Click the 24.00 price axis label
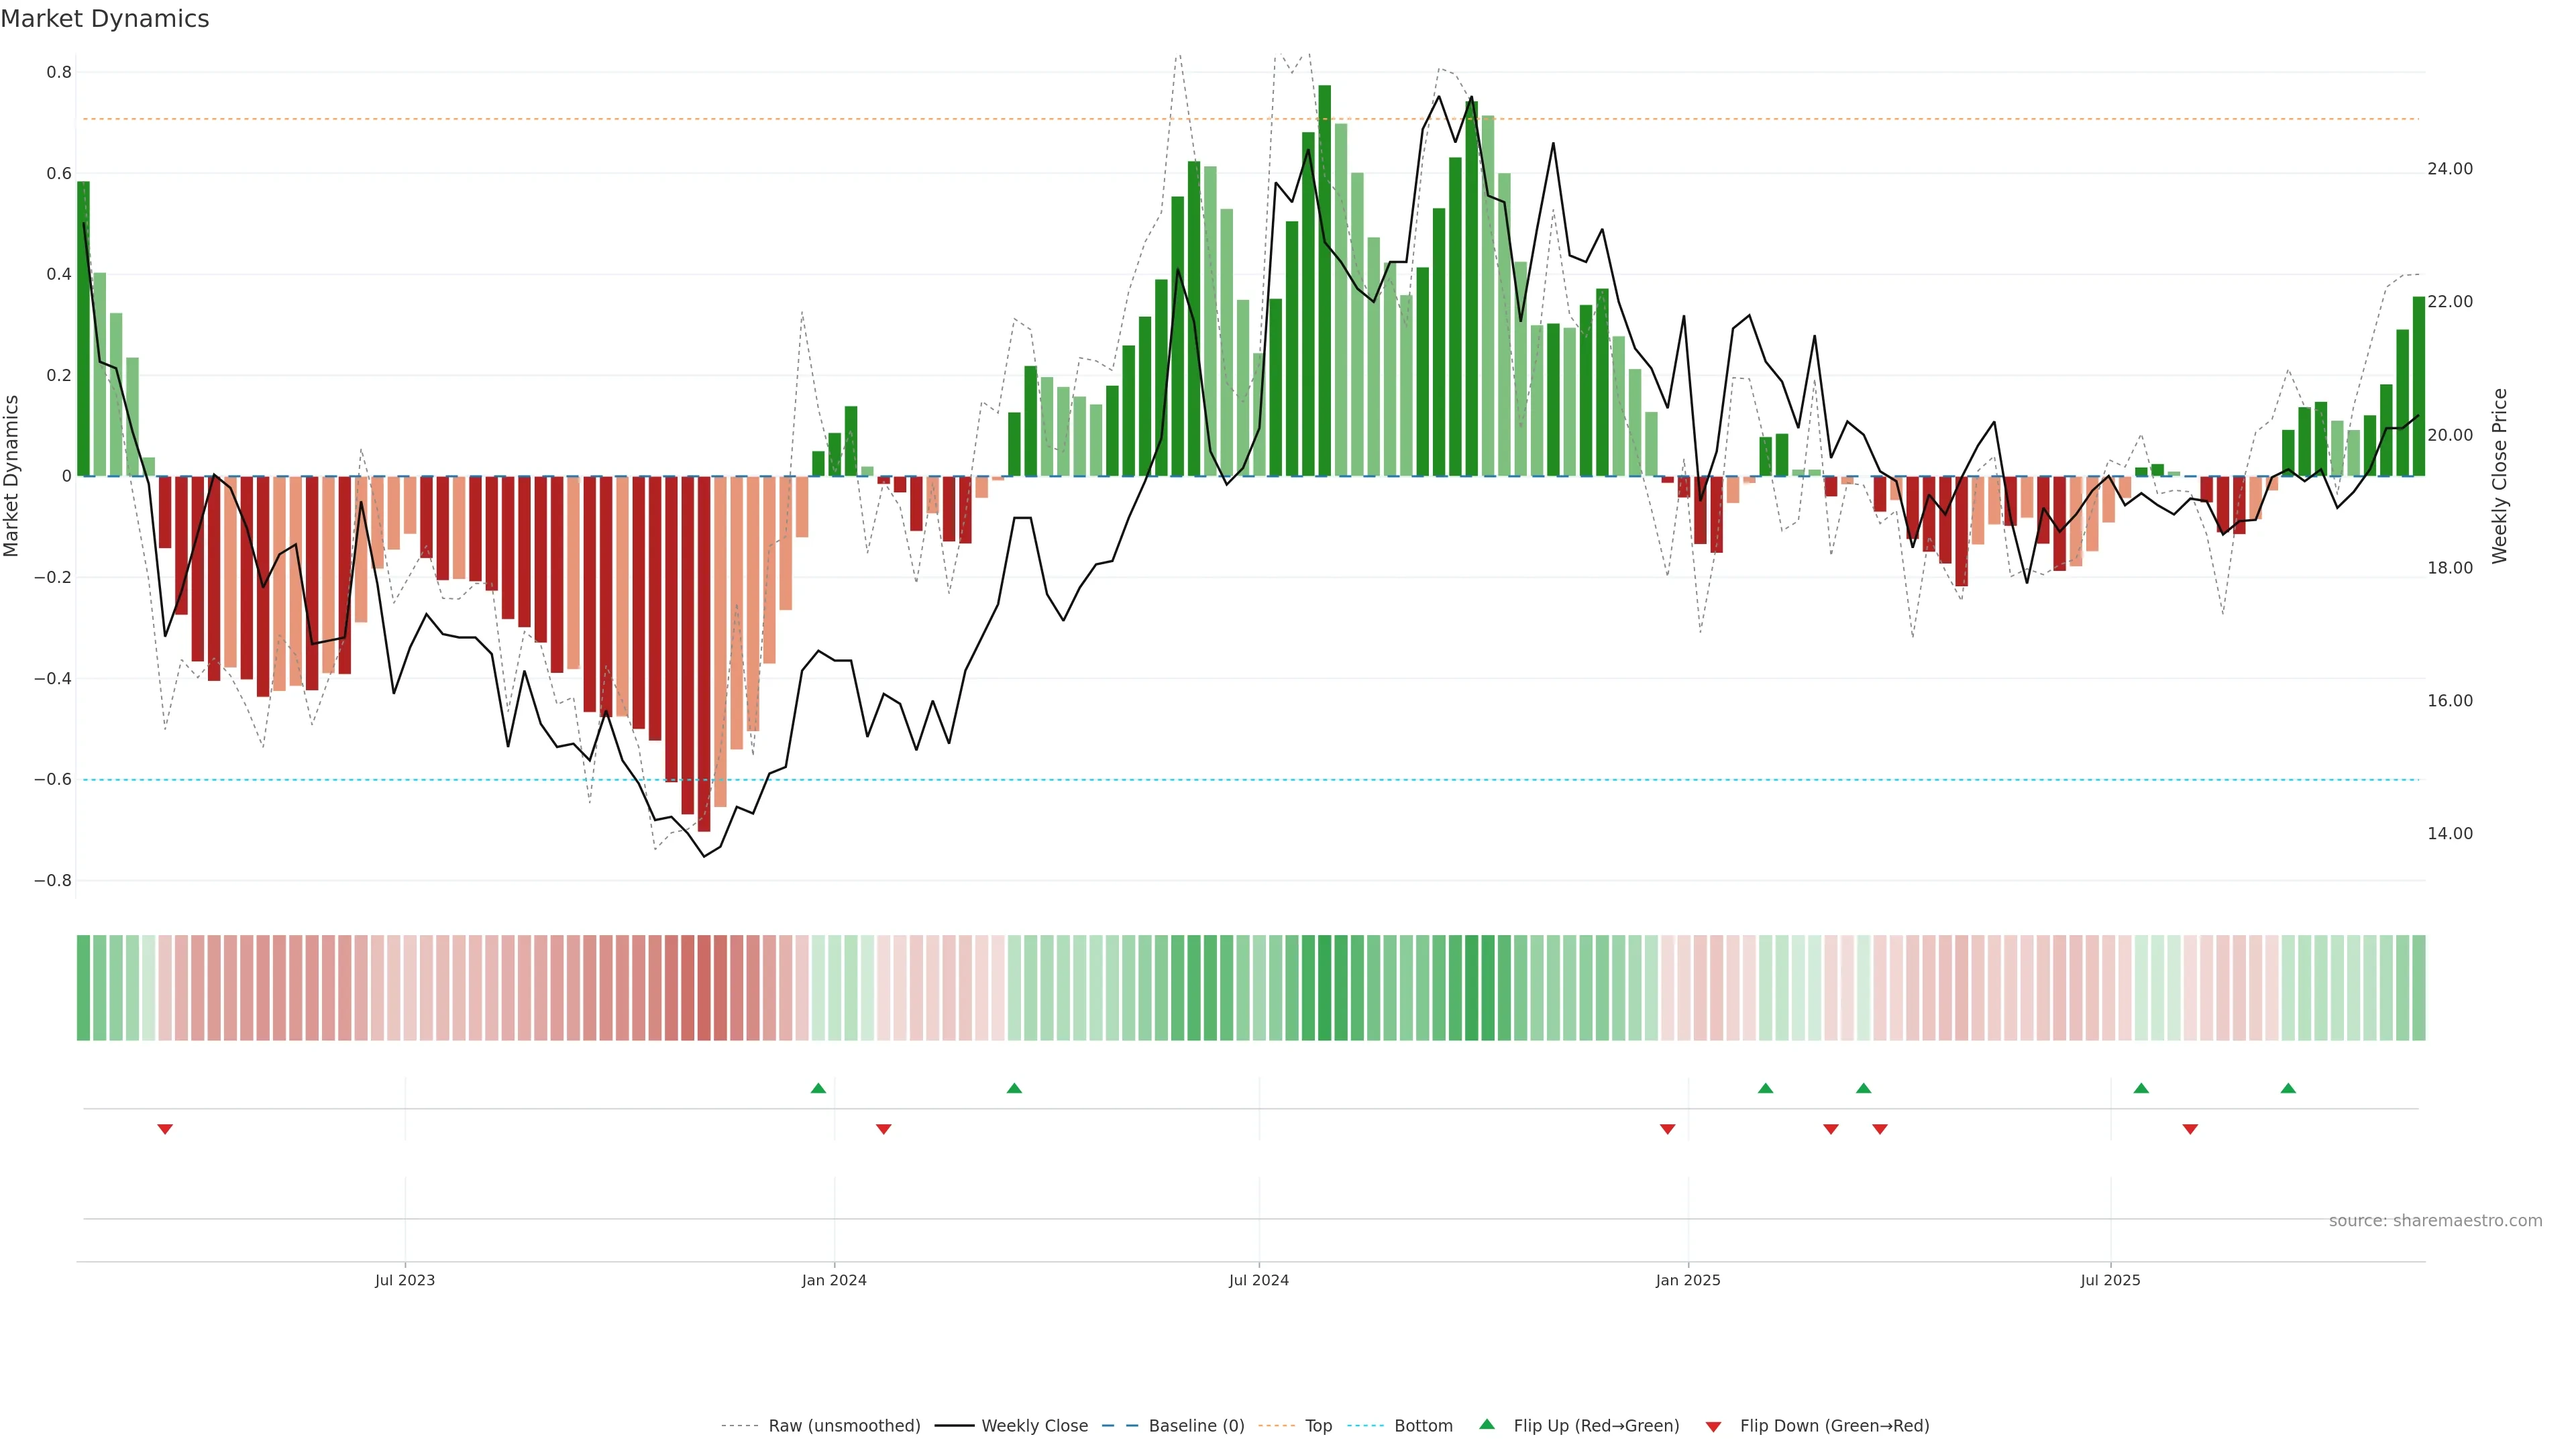The width and height of the screenshot is (2576, 1449). 2449,169
